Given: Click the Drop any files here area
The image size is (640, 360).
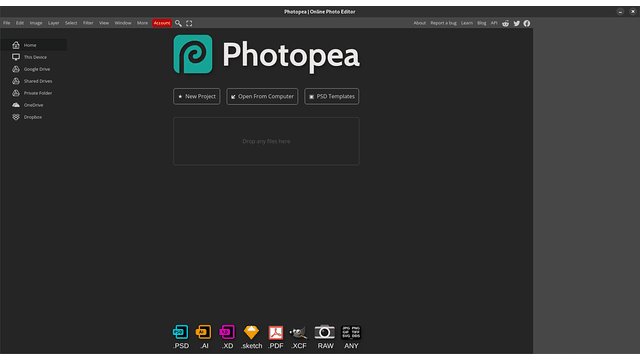Looking at the screenshot, I should 266,141.
